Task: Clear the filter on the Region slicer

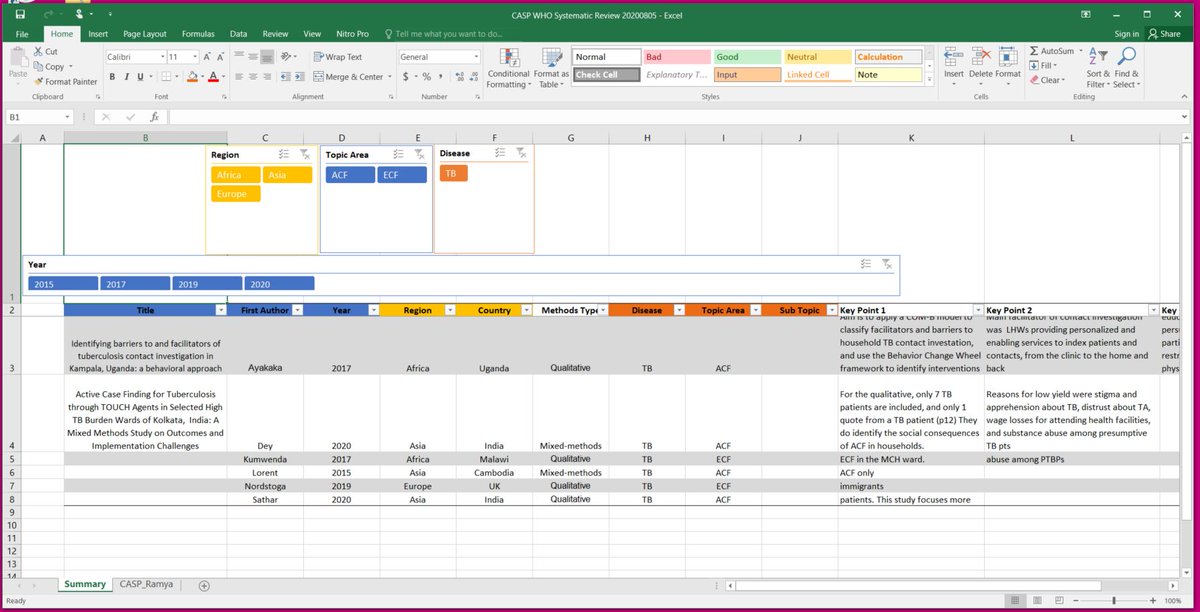Action: pos(303,155)
